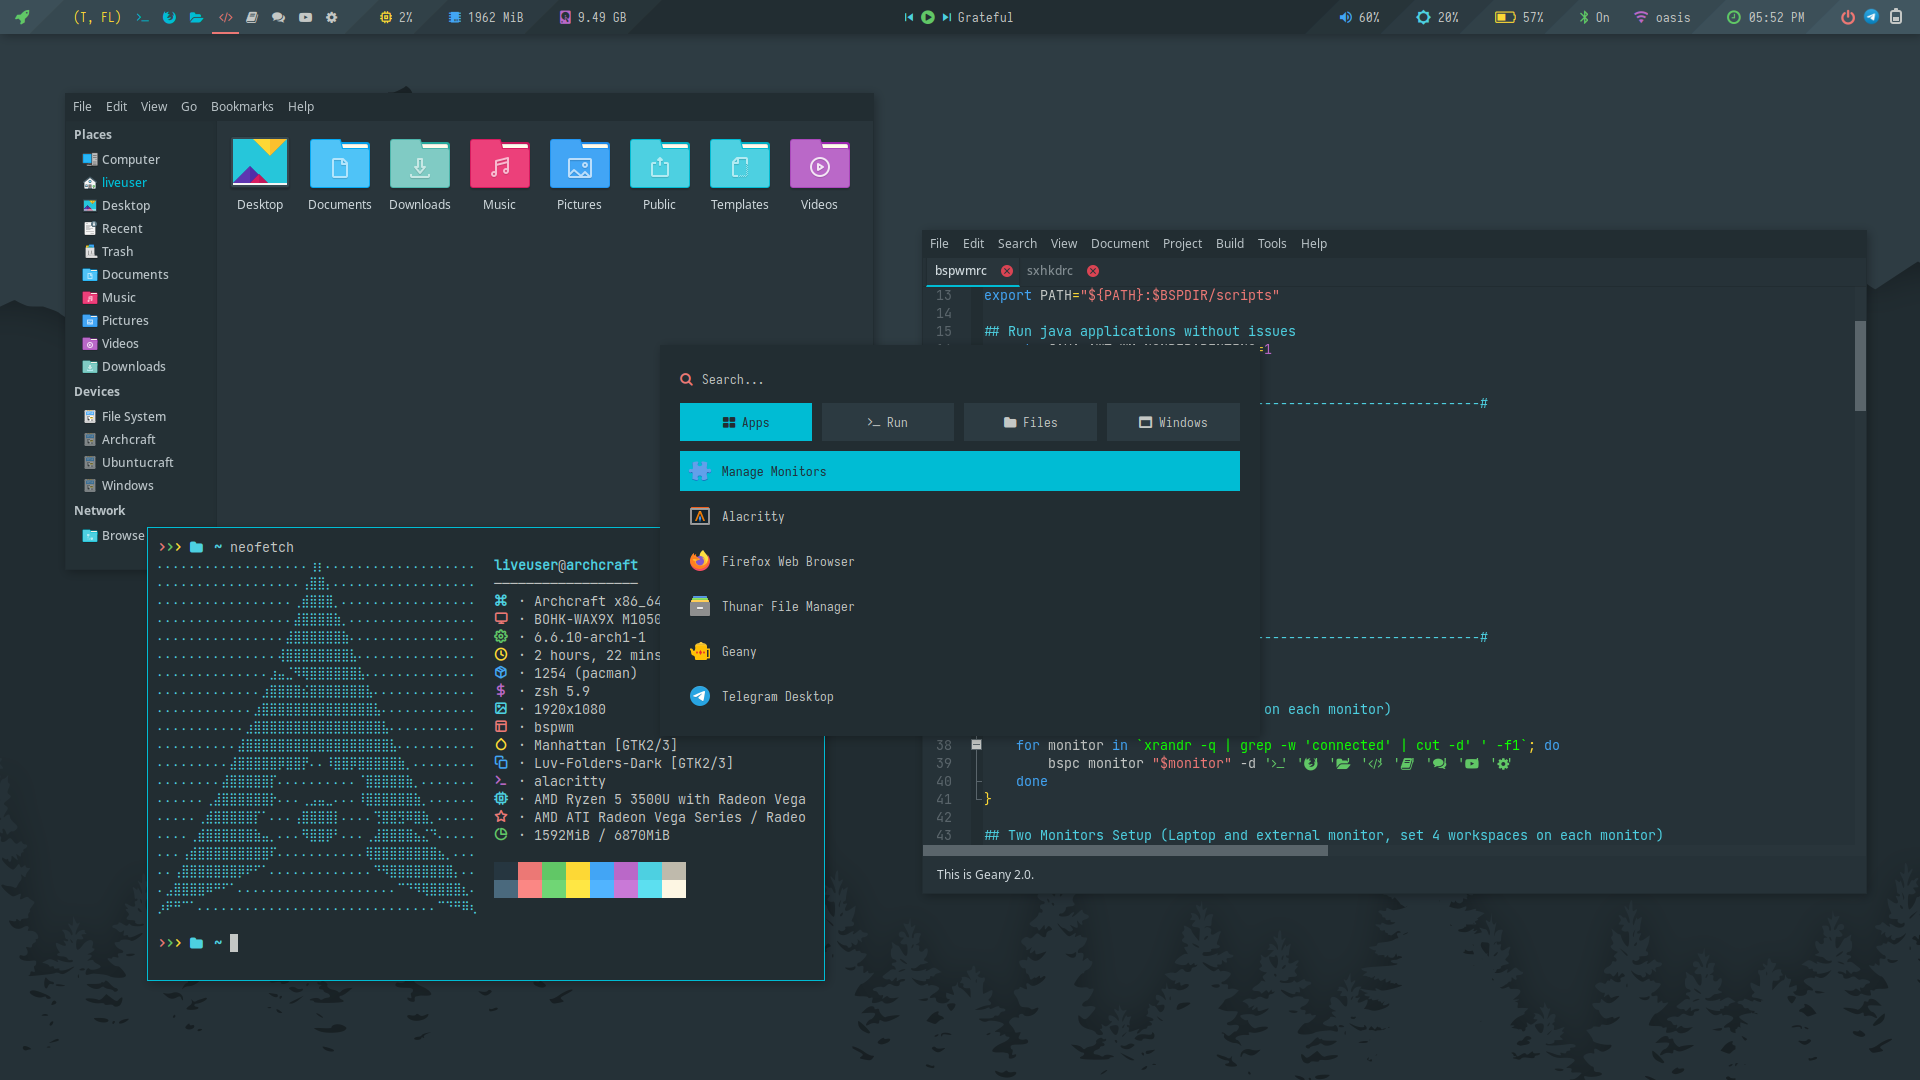This screenshot has height=1080, width=1920.
Task: Open the Bookmarks menu in the file manager
Action: click(x=242, y=107)
